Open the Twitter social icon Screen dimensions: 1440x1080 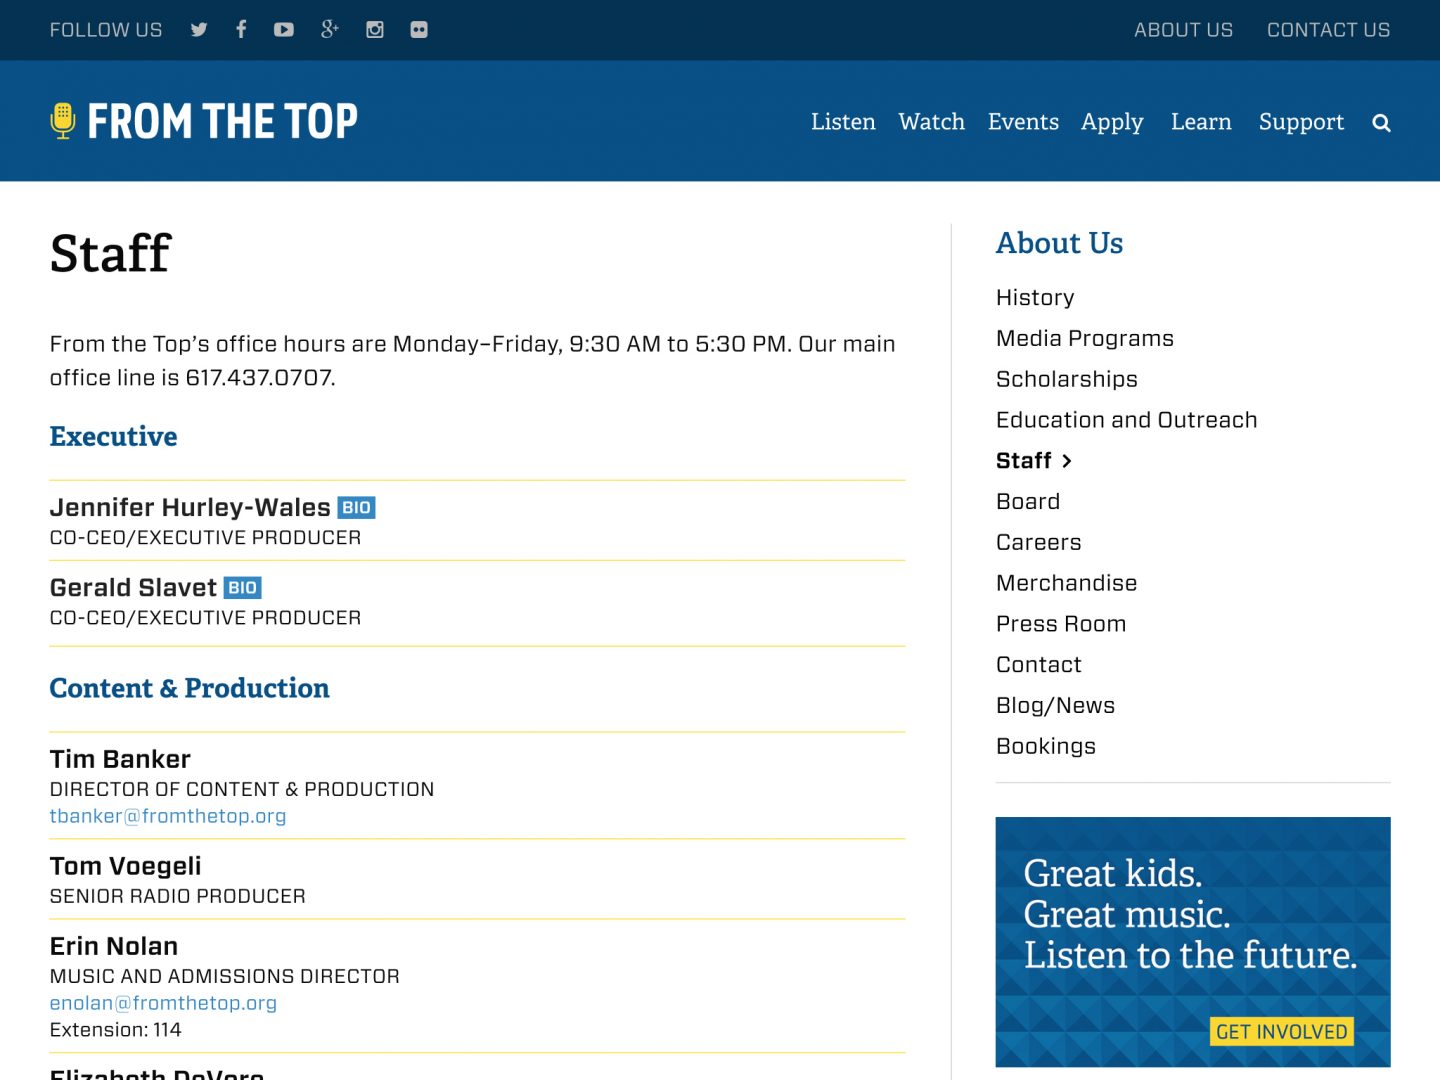(x=199, y=30)
